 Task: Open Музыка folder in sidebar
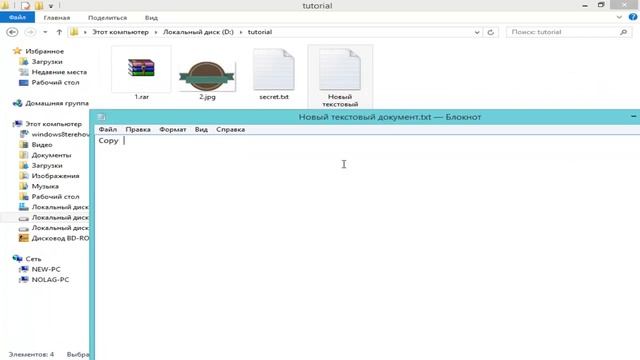coord(45,186)
